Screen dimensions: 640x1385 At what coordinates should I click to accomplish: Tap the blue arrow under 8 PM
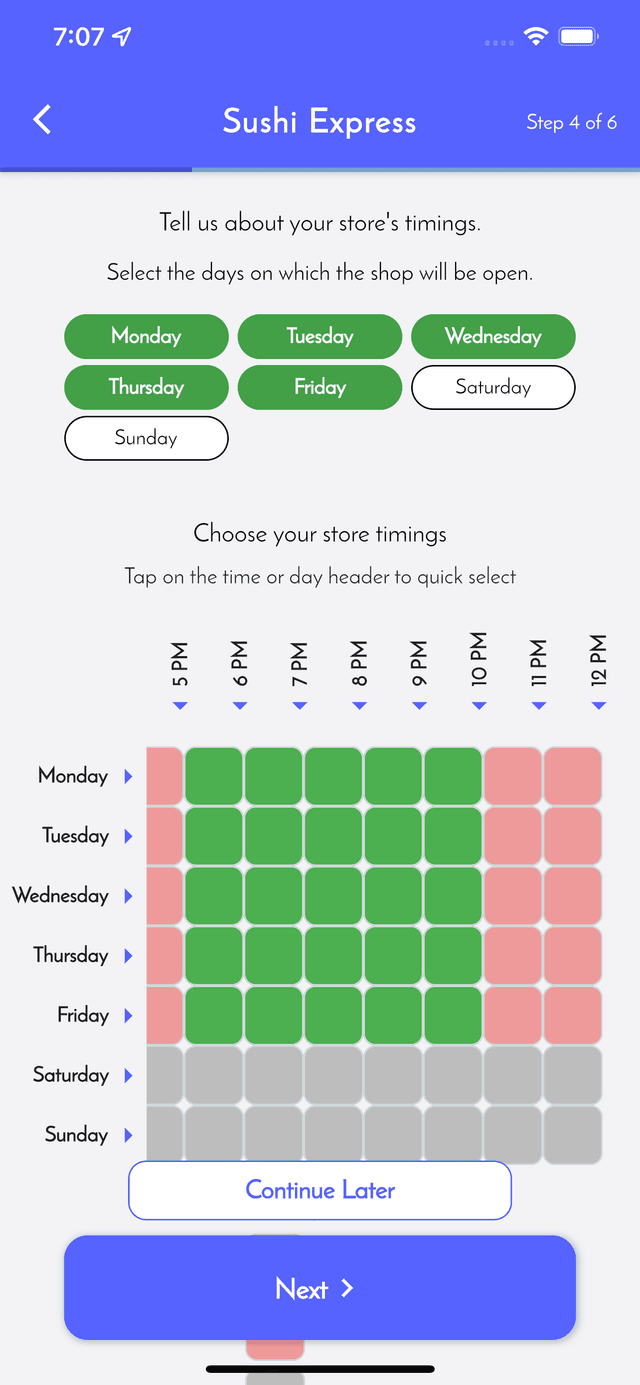point(360,706)
